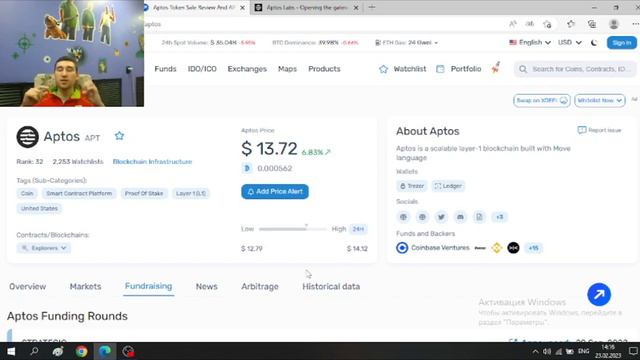The image size is (640, 360).
Task: Open Aptos Discord social icon
Action: (x=460, y=217)
